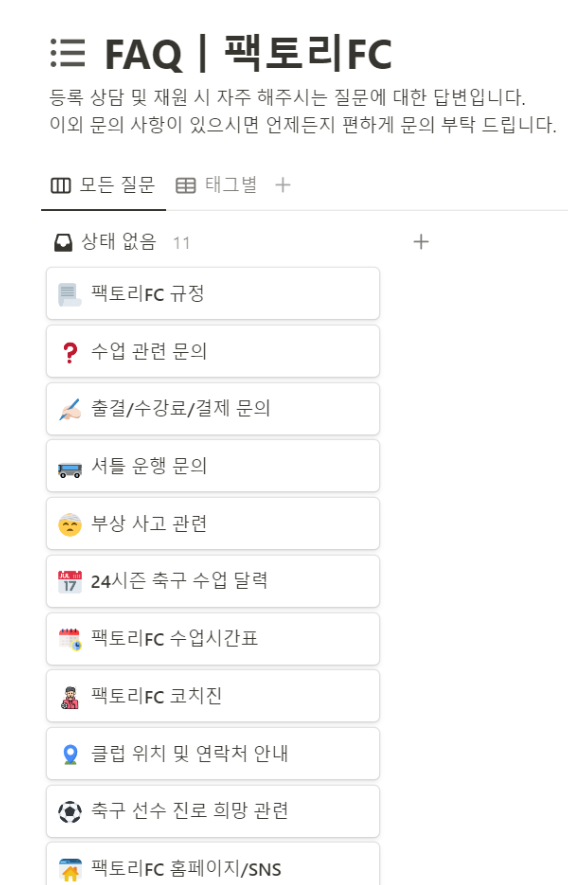The width and height of the screenshot is (568, 885).
Task: Add a new view with plus next to 태그별
Action: tap(283, 185)
